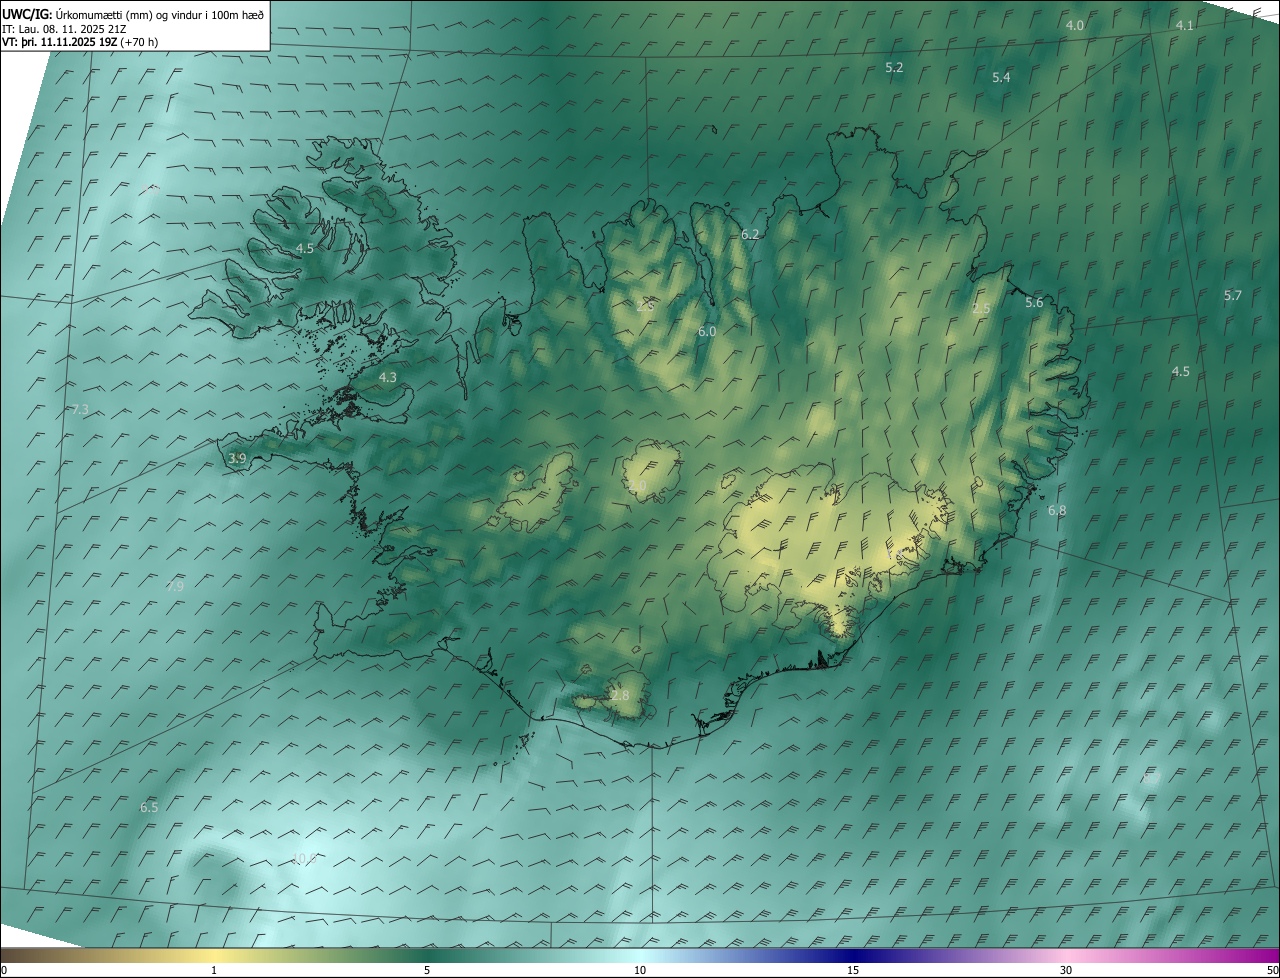Click the 7.3 value label
The height and width of the screenshot is (978, 1280).
pyautogui.click(x=80, y=410)
